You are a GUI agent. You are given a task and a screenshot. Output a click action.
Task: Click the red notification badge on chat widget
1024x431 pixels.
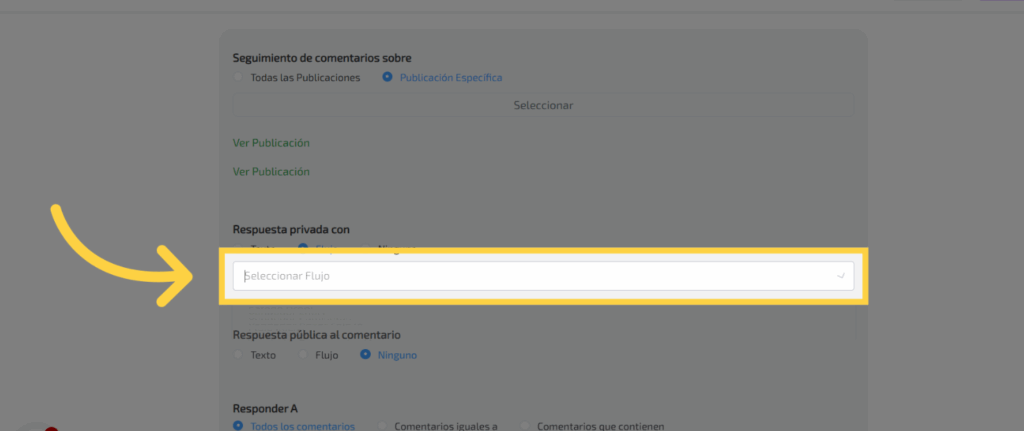point(51,429)
